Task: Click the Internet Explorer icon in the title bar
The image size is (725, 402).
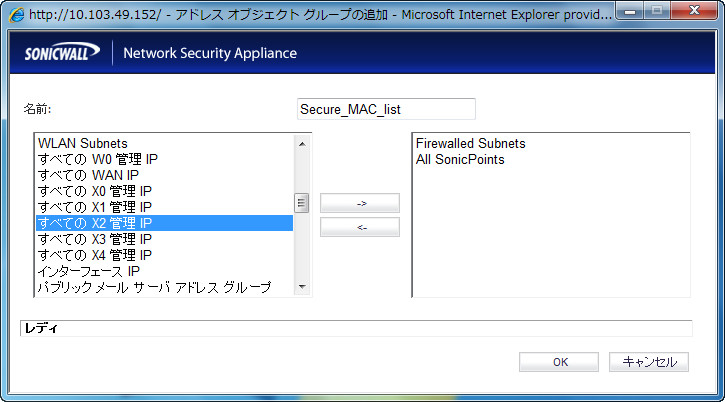Action: pyautogui.click(x=17, y=14)
